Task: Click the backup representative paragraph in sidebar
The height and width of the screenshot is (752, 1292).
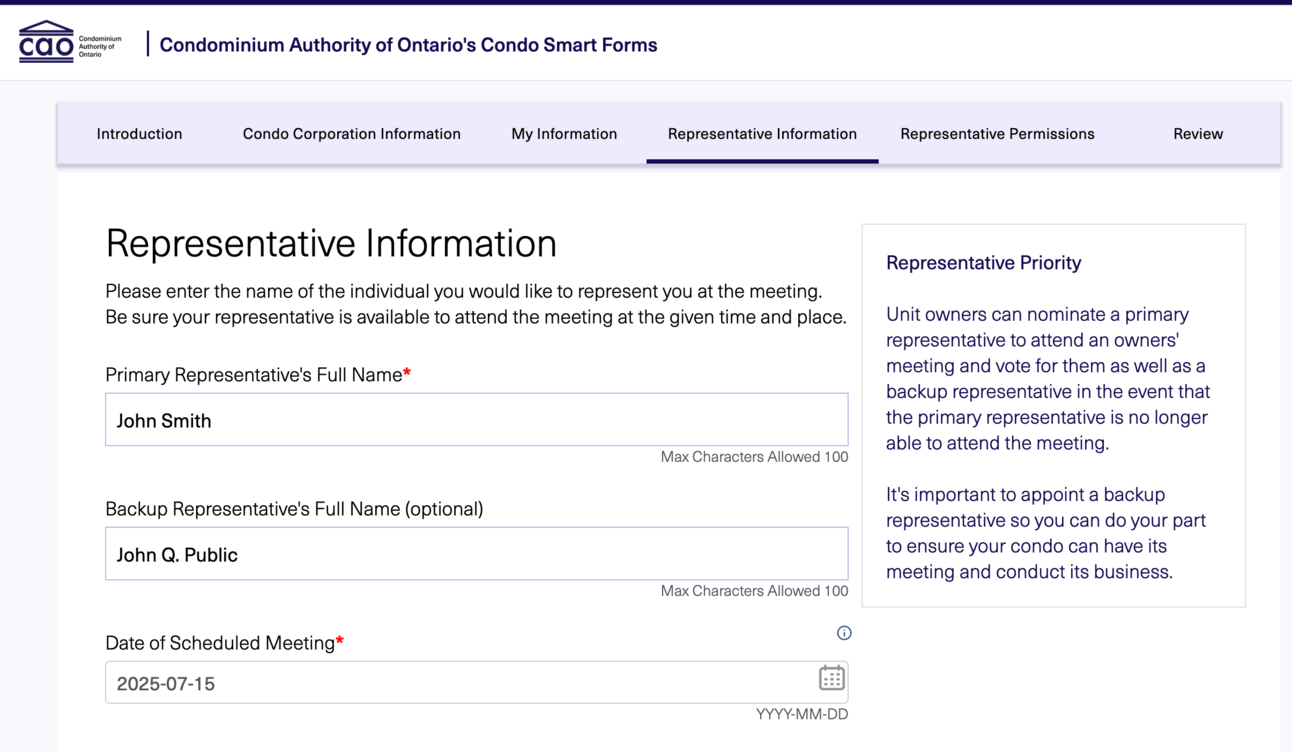Action: pyautogui.click(x=1046, y=533)
